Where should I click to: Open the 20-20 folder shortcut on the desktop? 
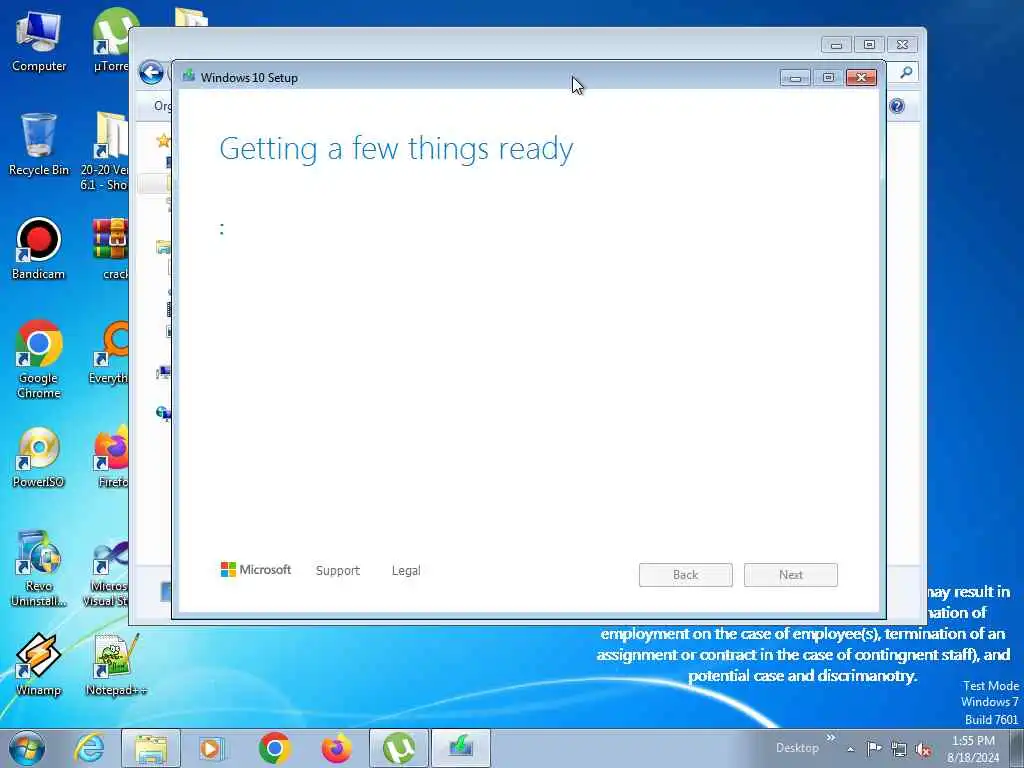point(104,151)
